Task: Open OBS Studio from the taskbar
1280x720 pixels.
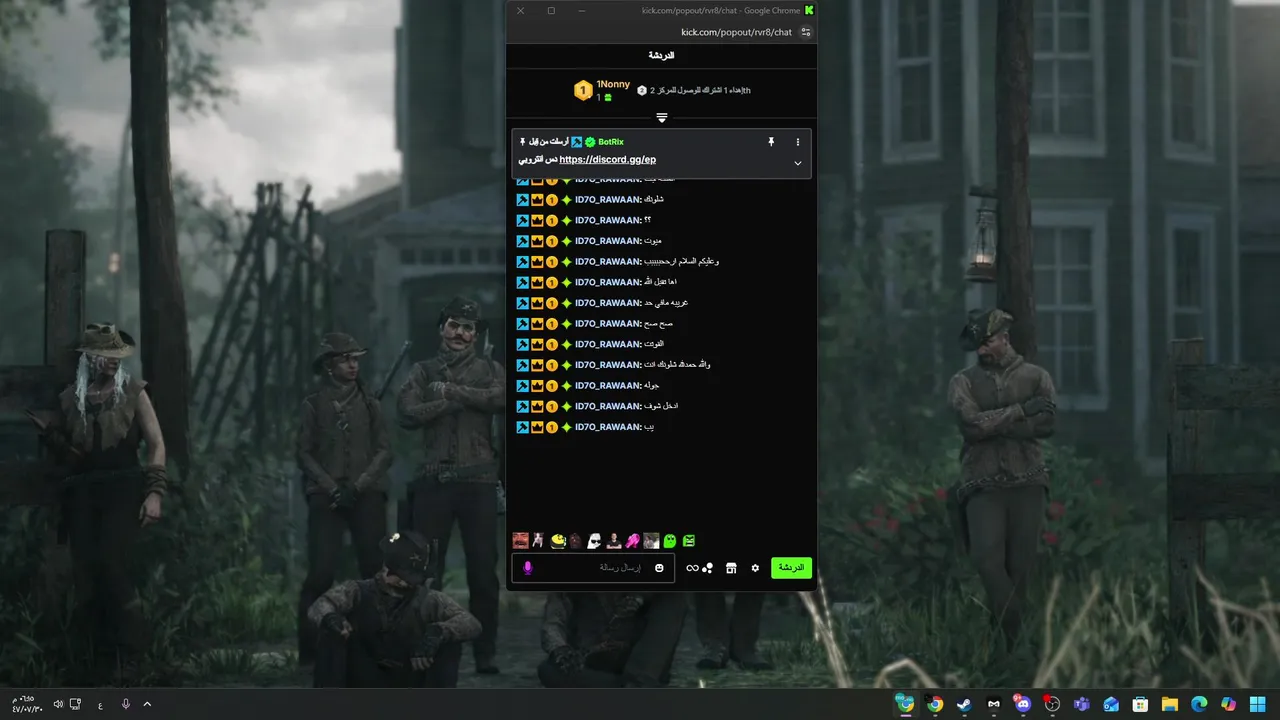Action: tap(1052, 704)
